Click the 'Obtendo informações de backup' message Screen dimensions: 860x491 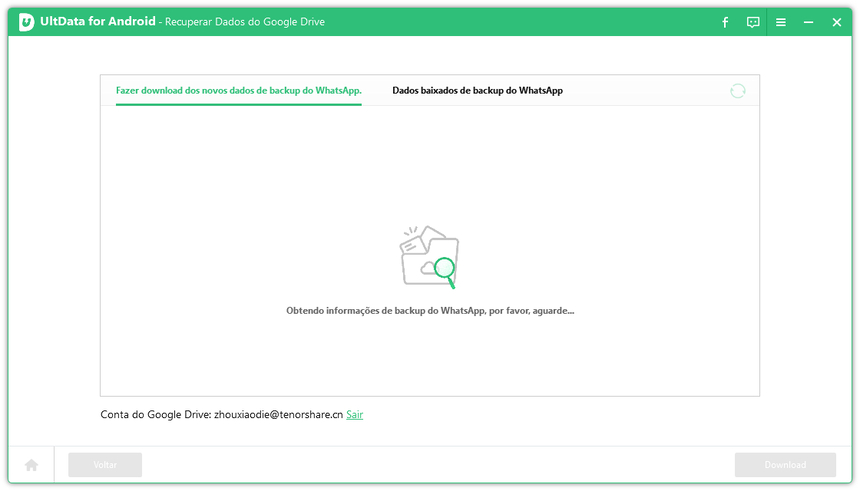pos(430,311)
